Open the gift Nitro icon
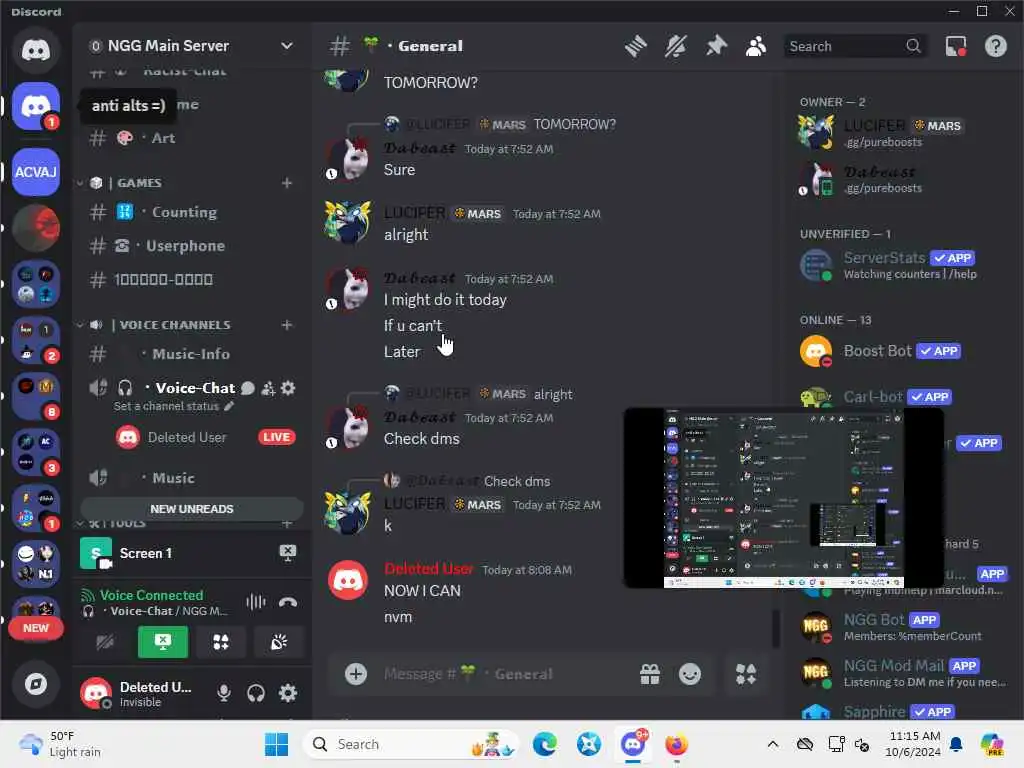Screen dimensions: 1024x768 click(650, 674)
